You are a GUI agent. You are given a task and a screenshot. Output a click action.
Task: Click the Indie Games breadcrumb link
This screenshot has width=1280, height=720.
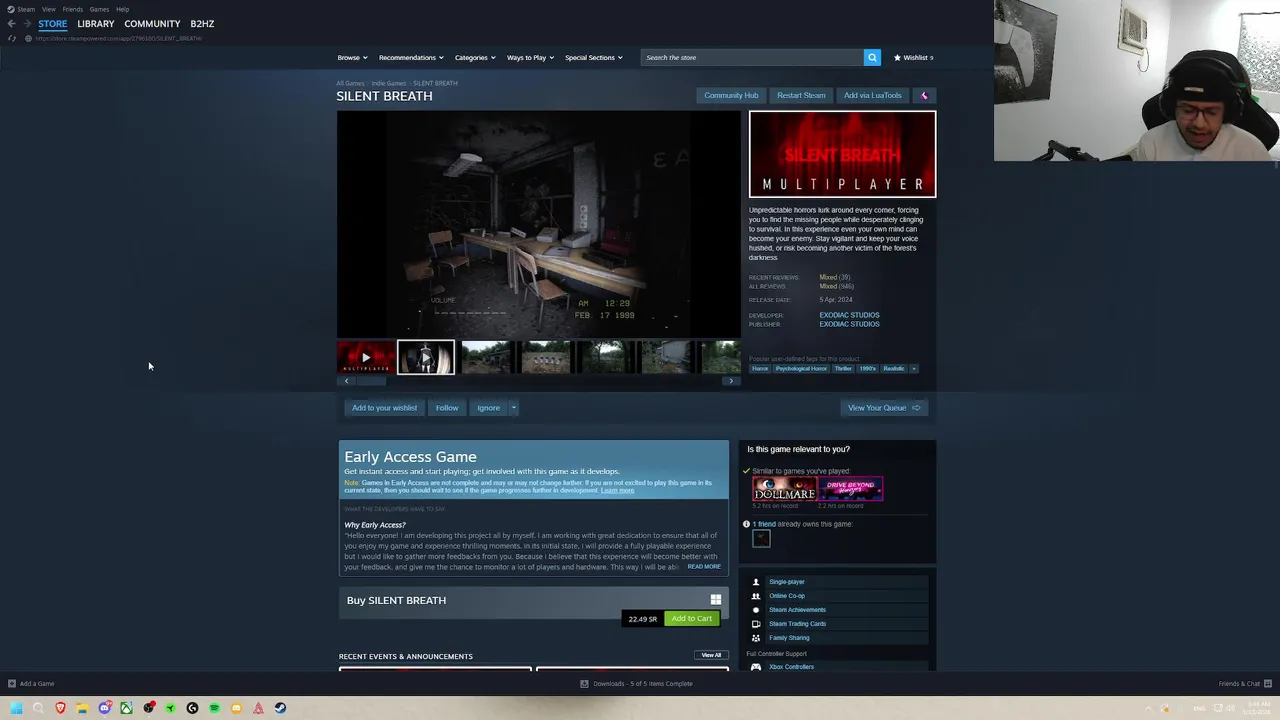389,83
